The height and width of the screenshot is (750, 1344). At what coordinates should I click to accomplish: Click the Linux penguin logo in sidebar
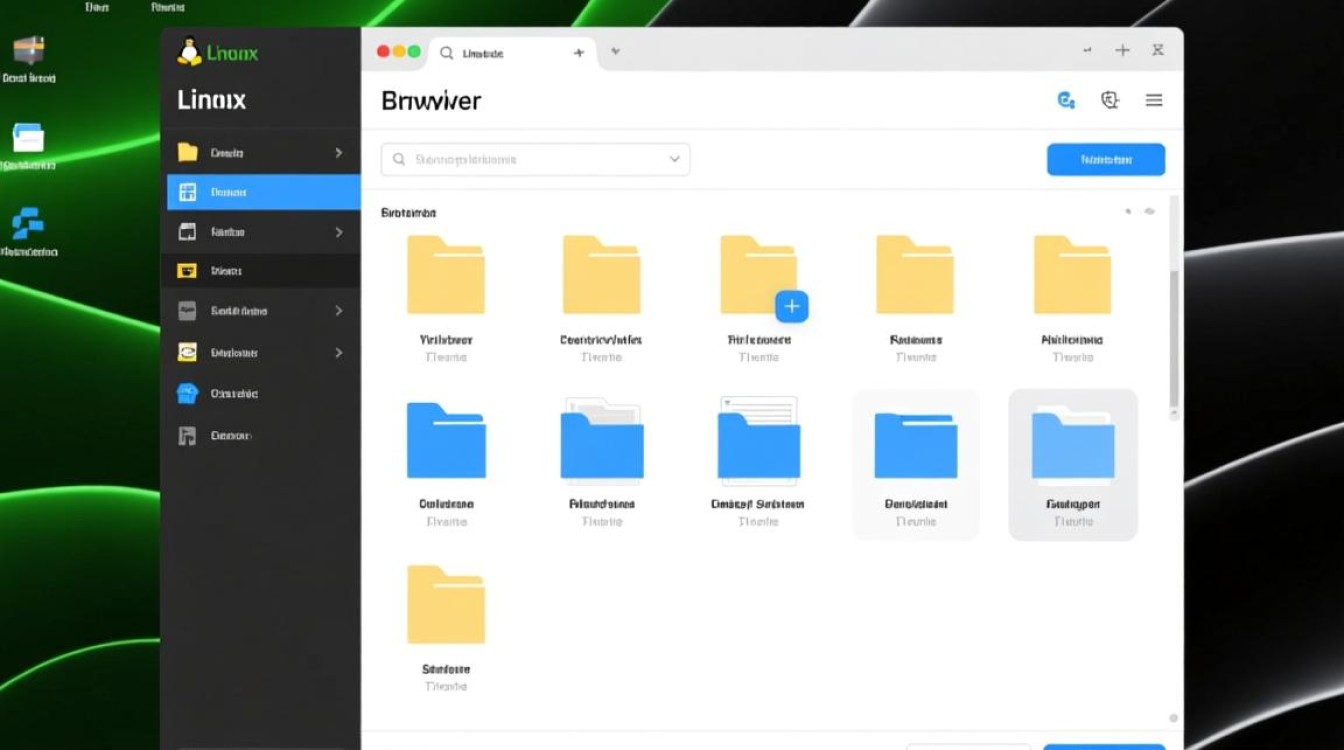(x=189, y=52)
